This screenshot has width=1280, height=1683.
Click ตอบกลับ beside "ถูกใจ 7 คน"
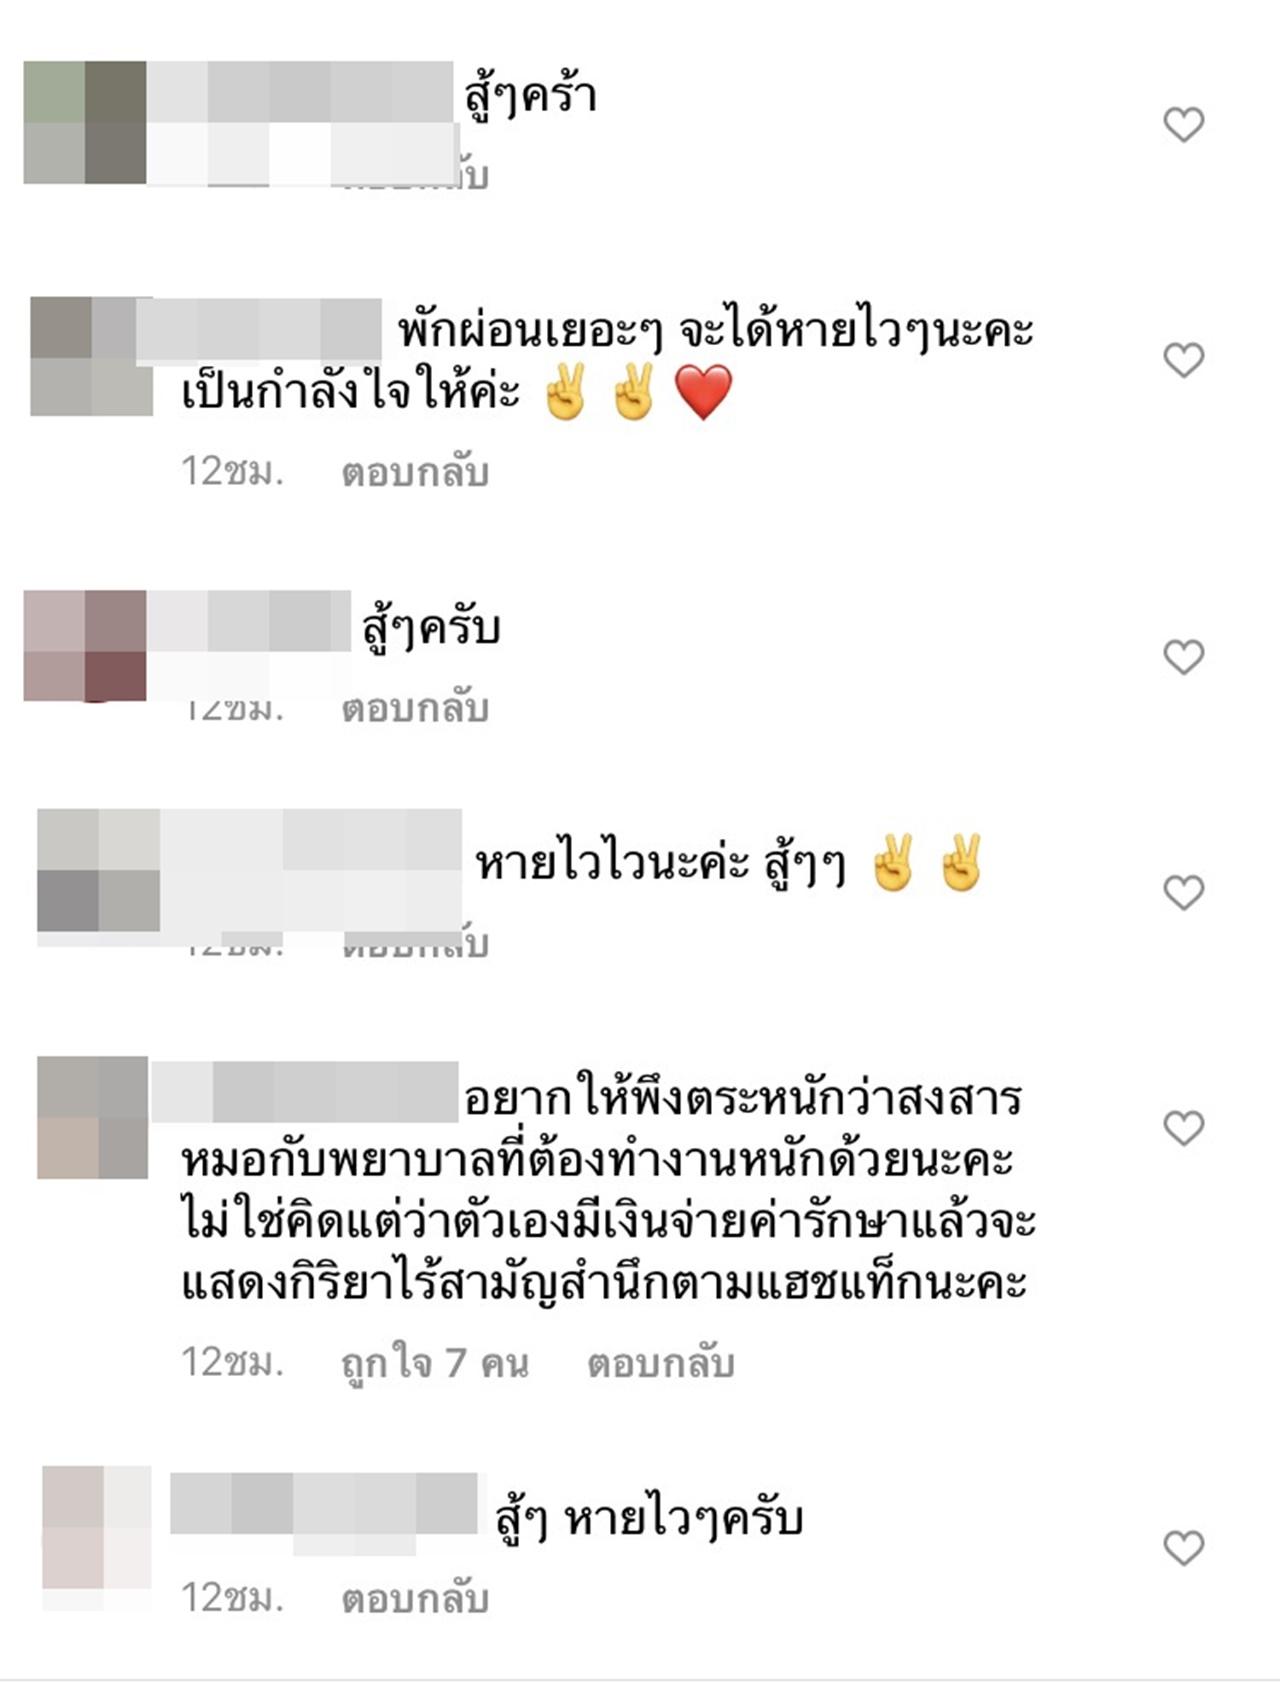click(x=661, y=1363)
